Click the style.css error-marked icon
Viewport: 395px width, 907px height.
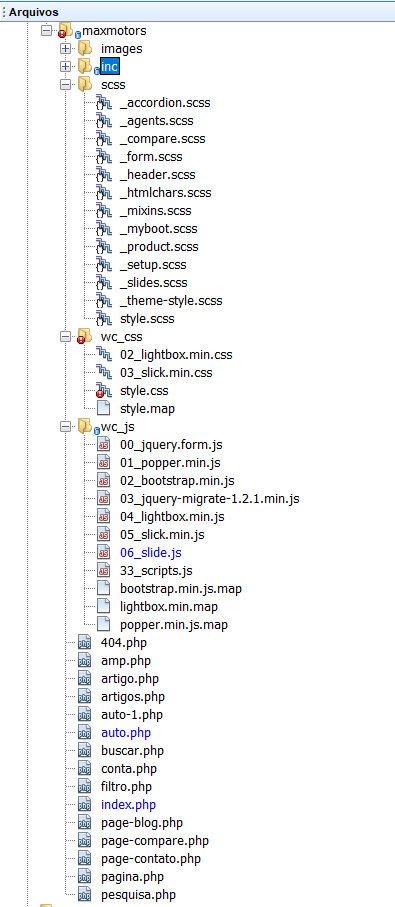103,390
